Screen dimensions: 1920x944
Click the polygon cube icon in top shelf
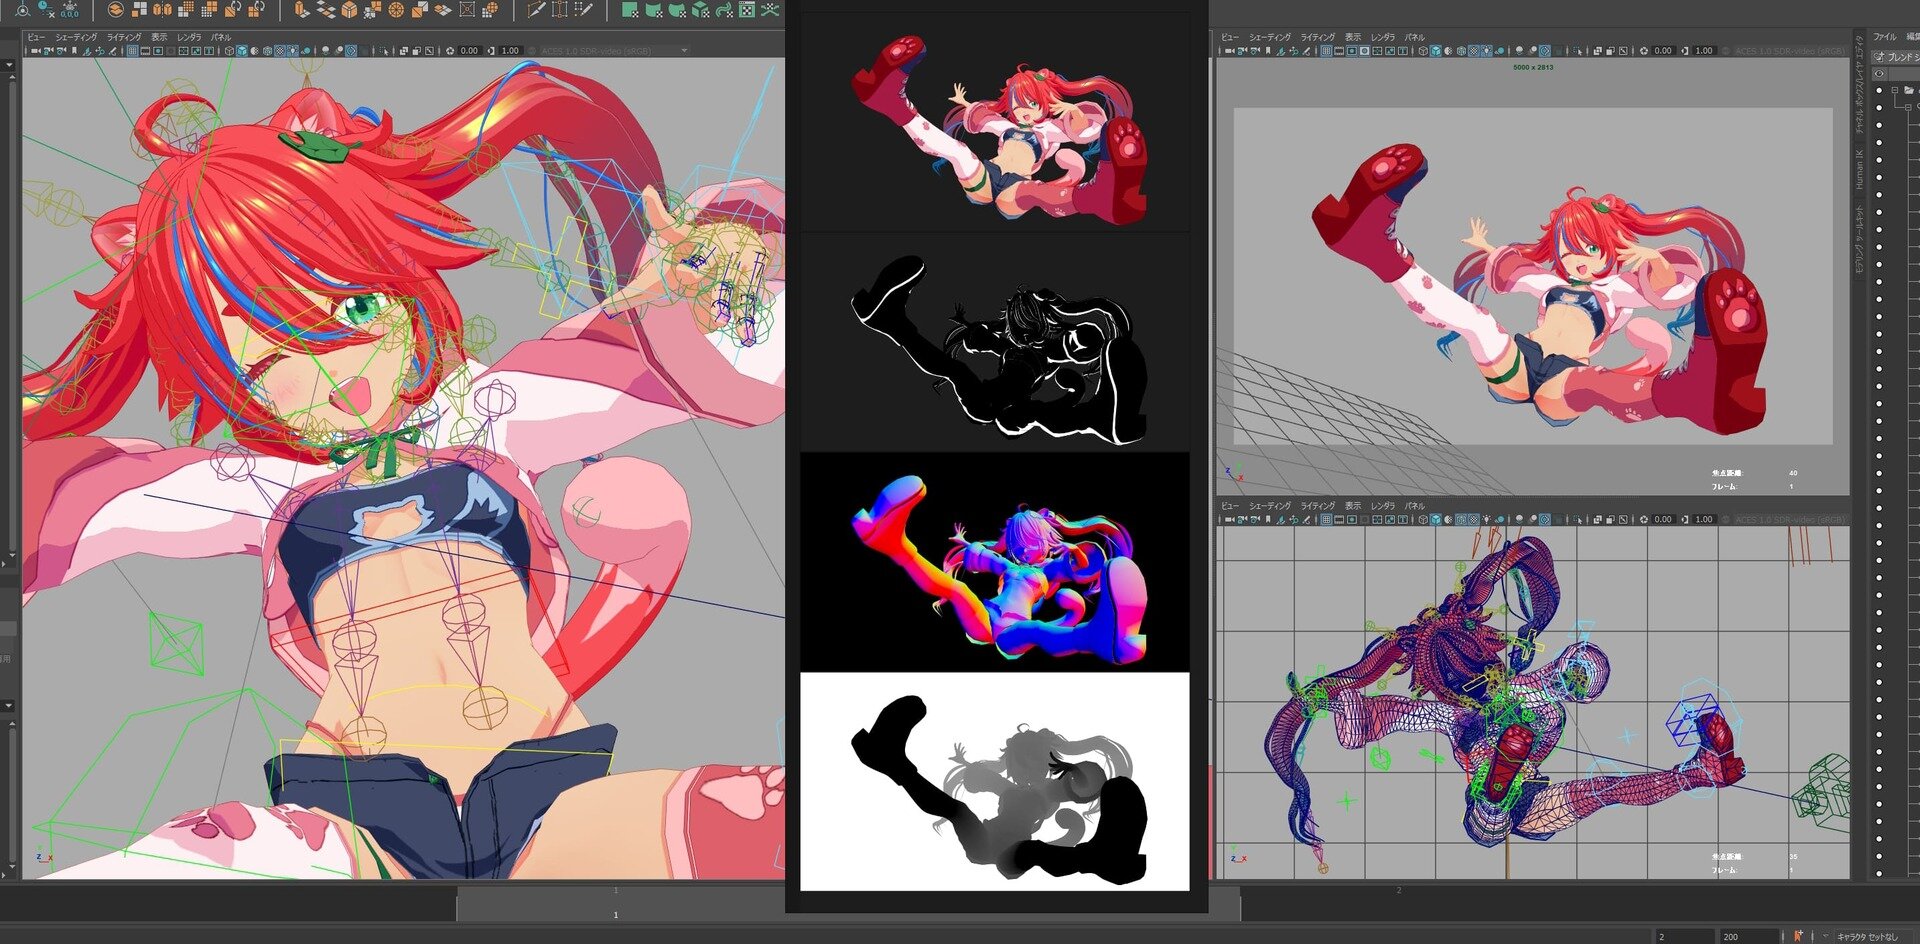pyautogui.click(x=349, y=9)
